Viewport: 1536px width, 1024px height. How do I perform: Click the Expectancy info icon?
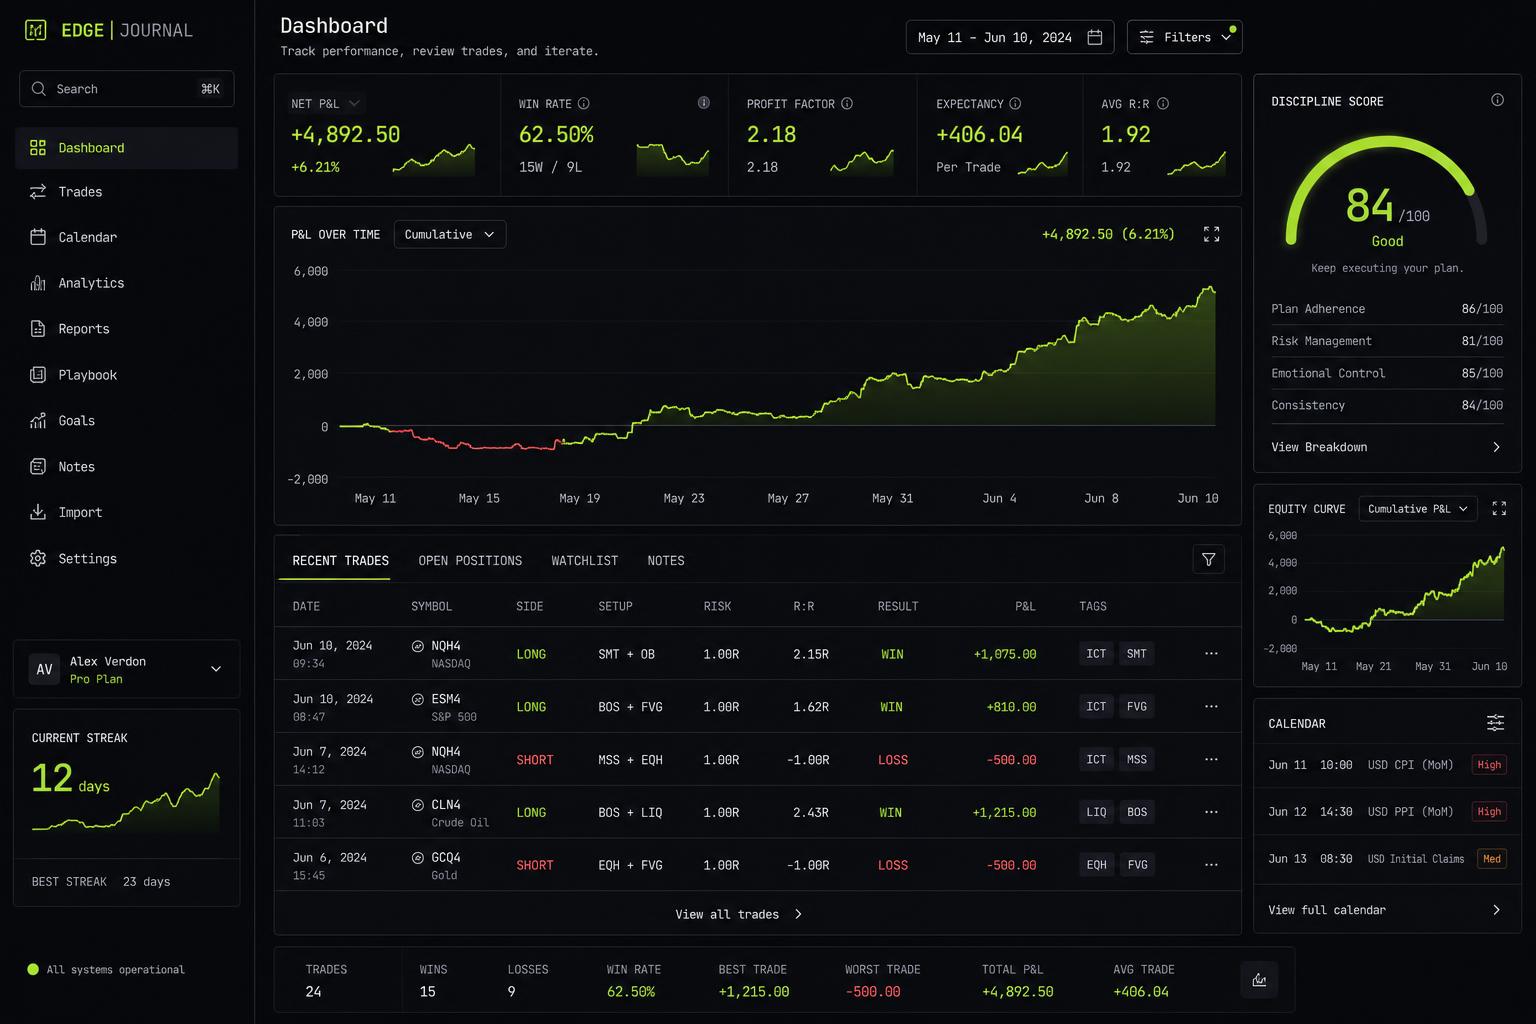click(x=1015, y=103)
